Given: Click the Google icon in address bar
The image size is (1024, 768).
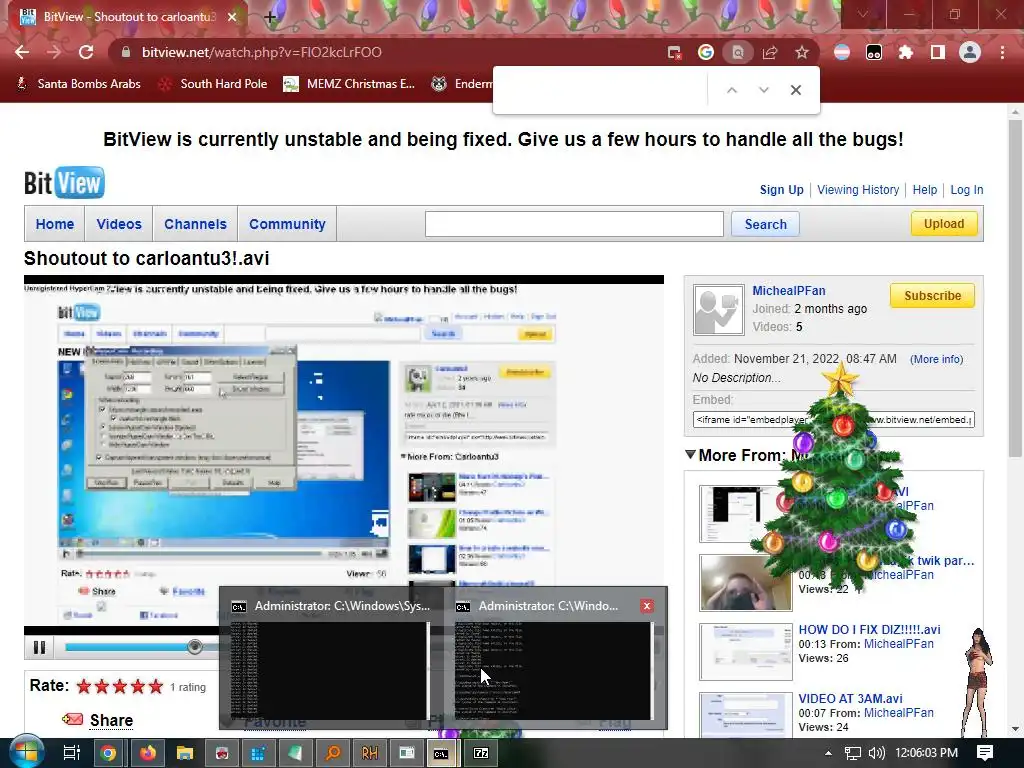Looking at the screenshot, I should [x=706, y=52].
